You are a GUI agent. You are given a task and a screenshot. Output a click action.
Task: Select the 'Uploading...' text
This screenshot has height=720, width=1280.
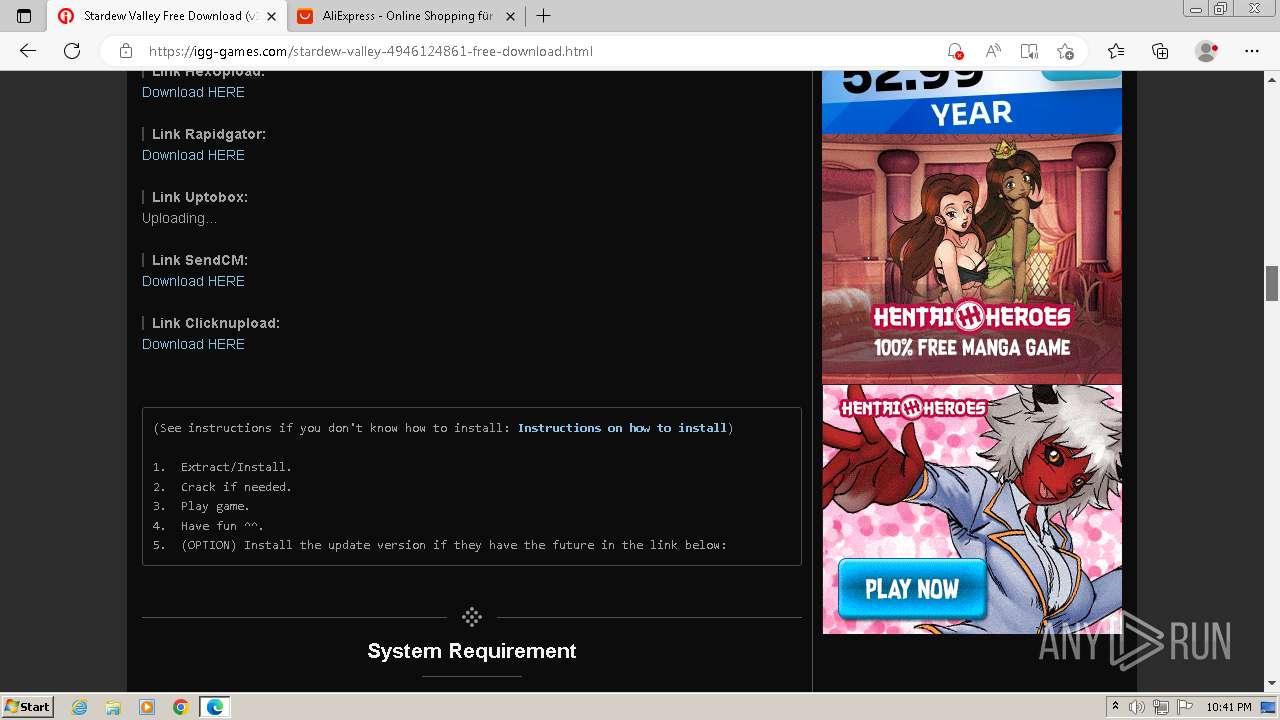pyautogui.click(x=179, y=218)
